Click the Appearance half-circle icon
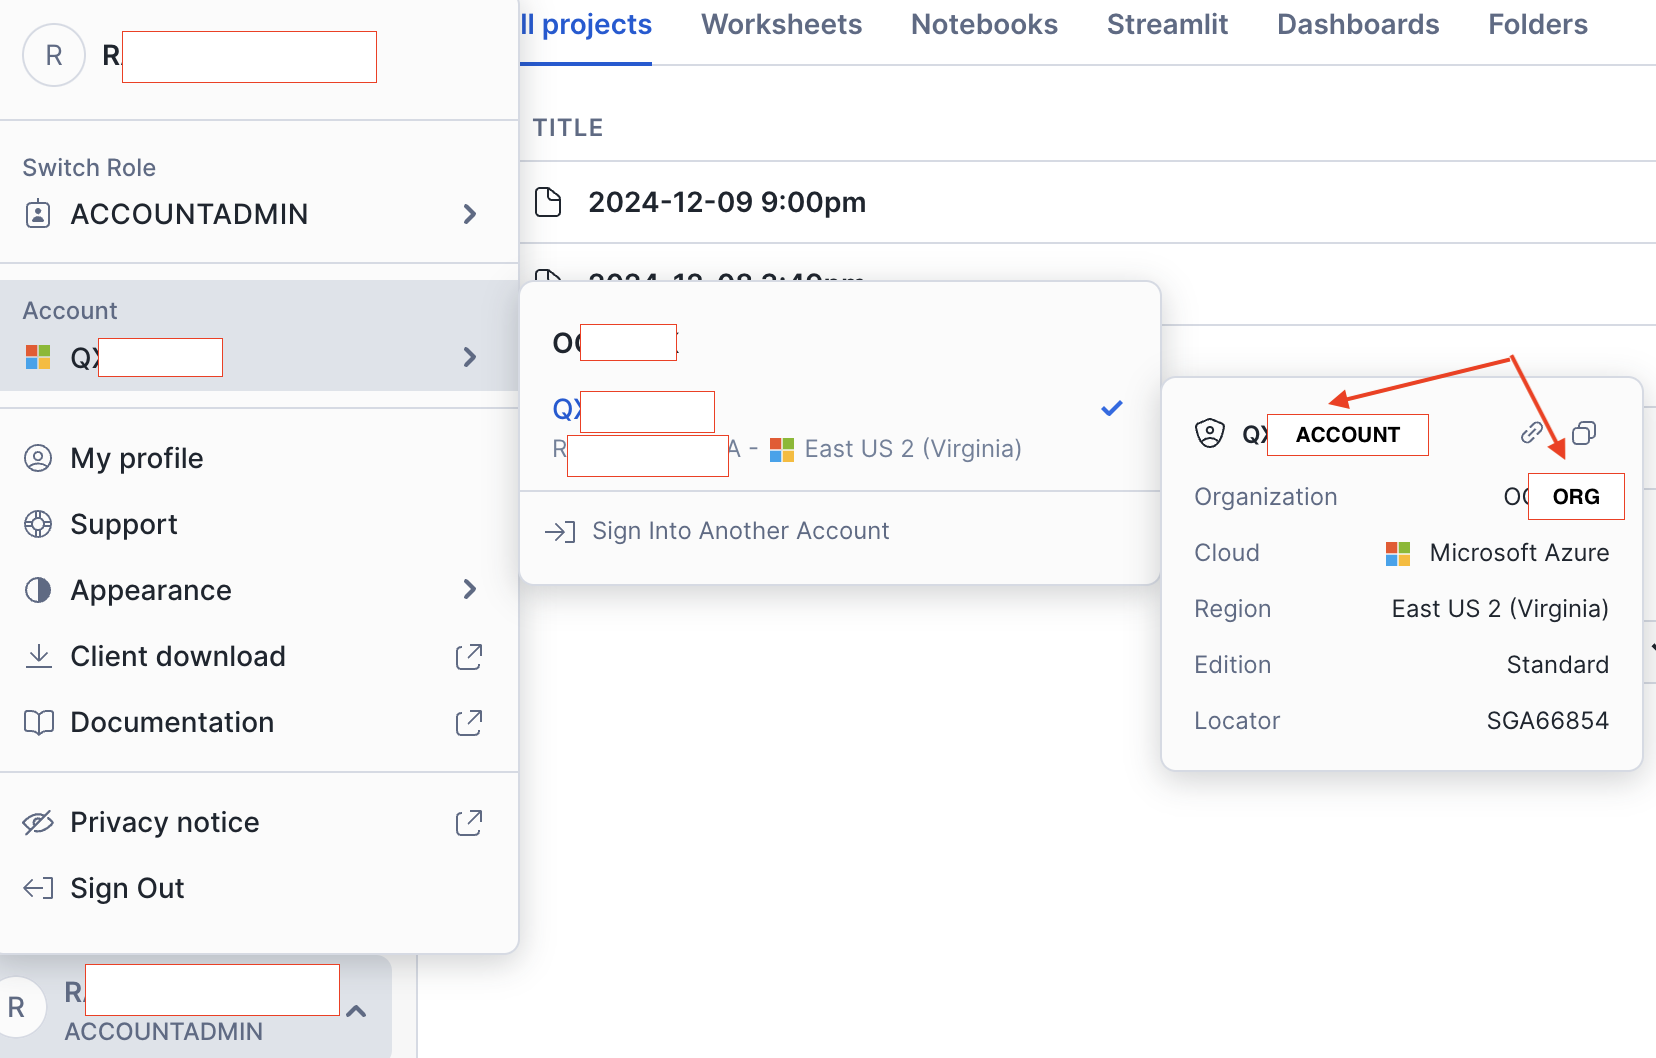 click(x=38, y=590)
